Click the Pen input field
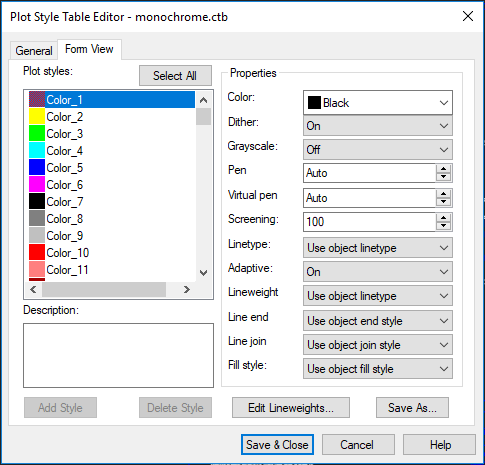The width and height of the screenshot is (485, 465). coord(369,173)
